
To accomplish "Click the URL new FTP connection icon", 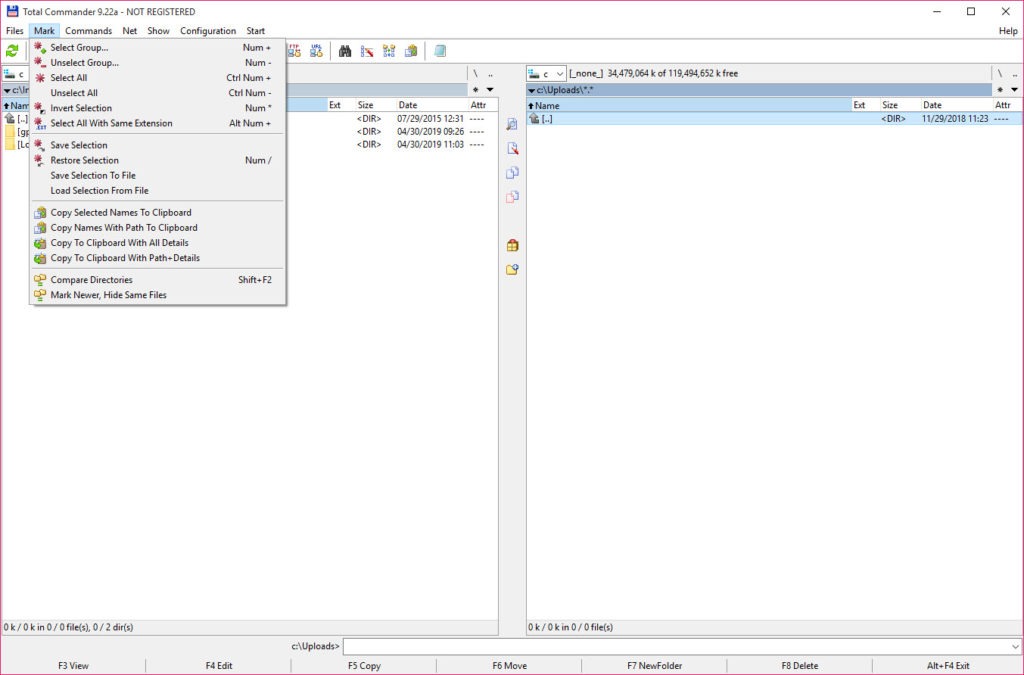I will tap(317, 51).
